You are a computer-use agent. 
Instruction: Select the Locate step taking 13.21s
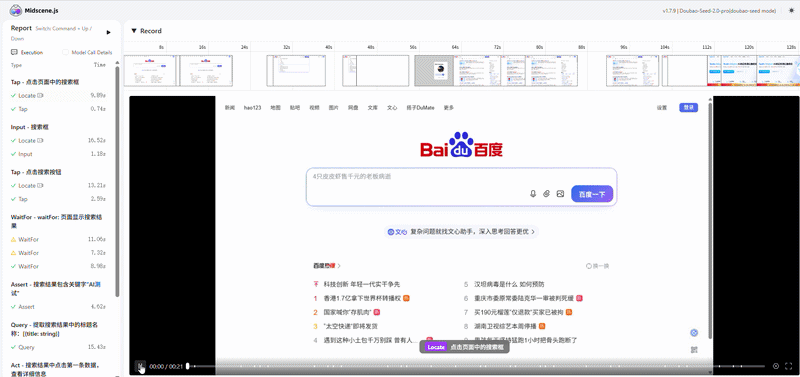tap(58, 185)
